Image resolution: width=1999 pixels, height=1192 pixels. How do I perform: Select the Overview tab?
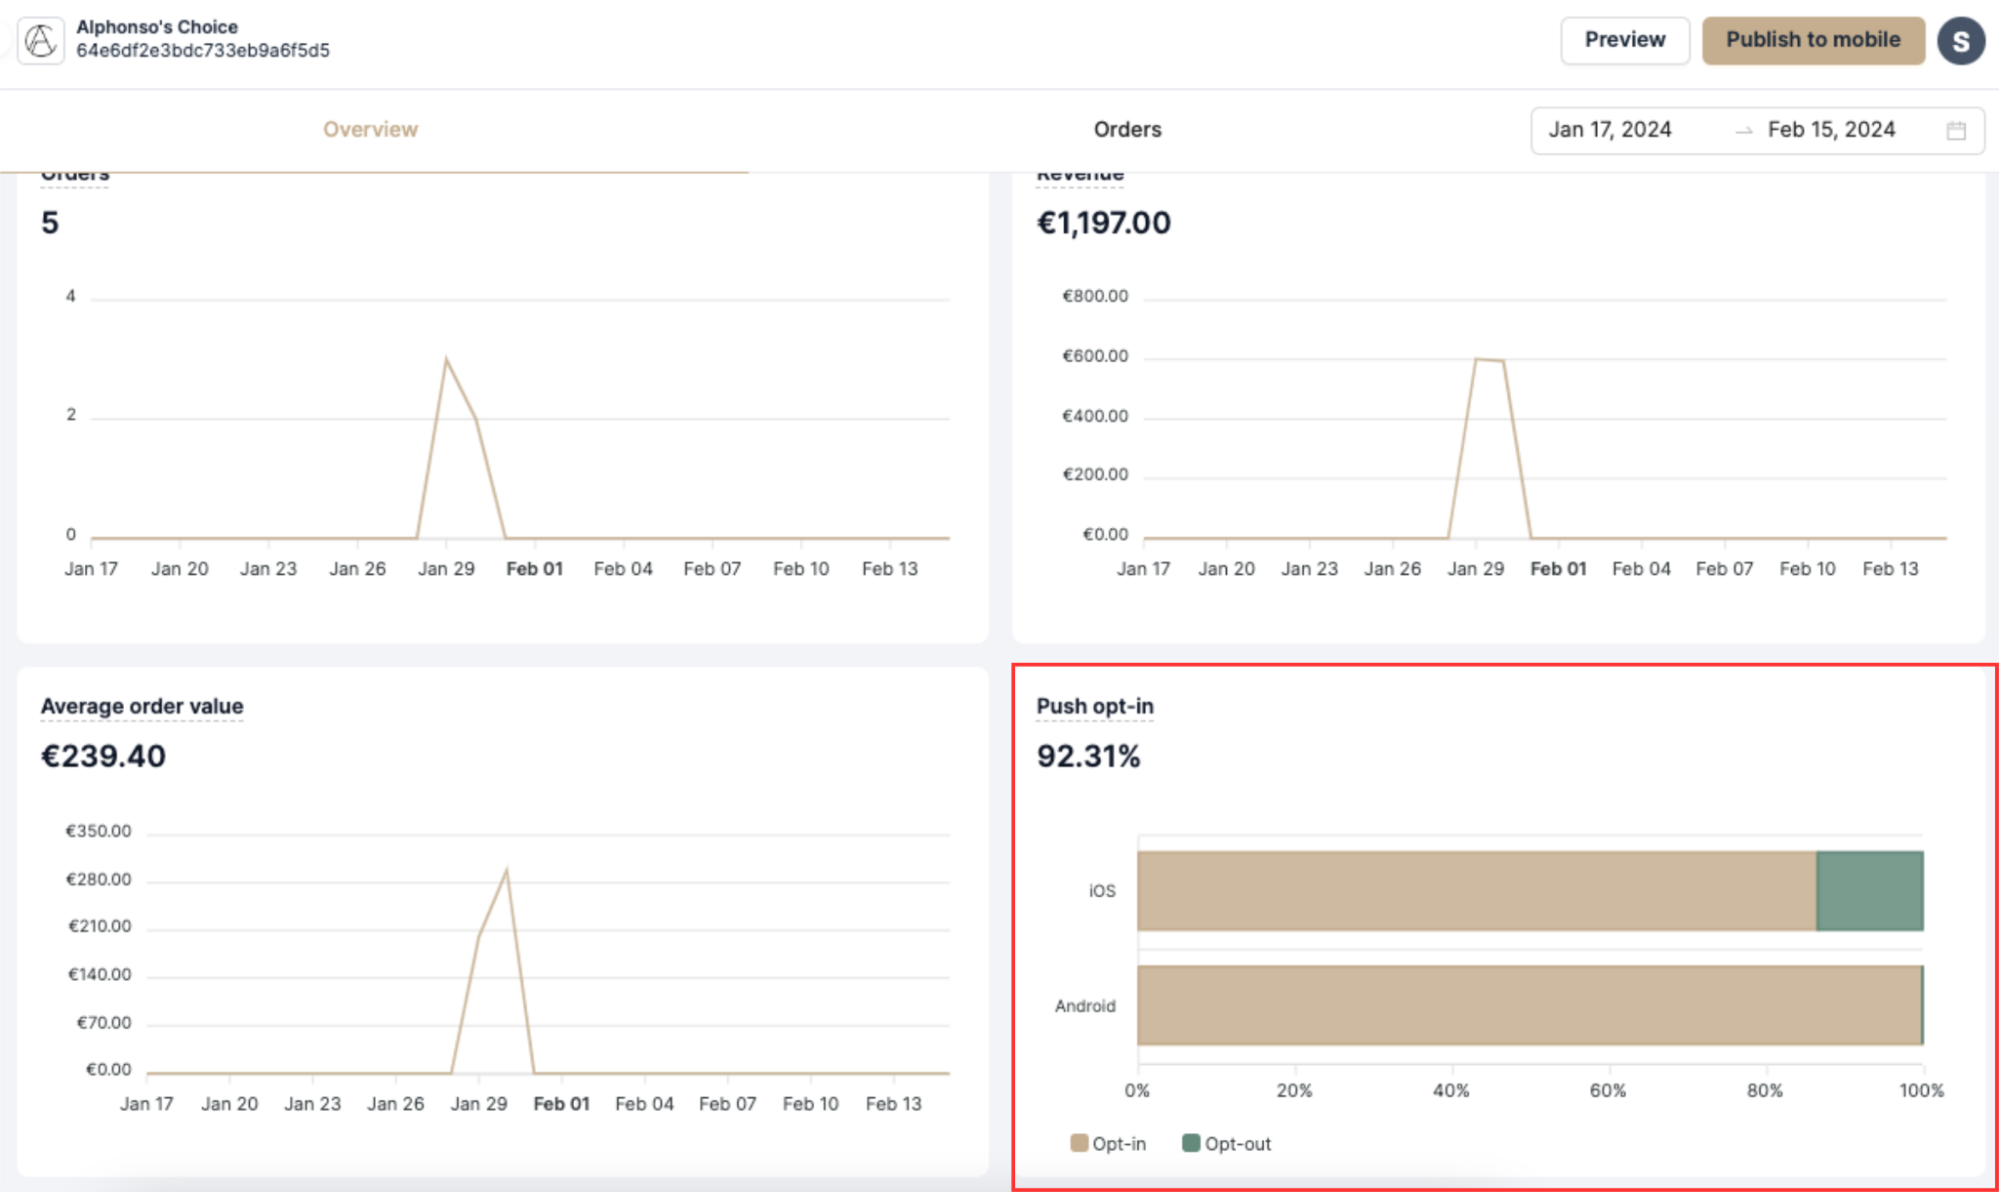pyautogui.click(x=370, y=130)
